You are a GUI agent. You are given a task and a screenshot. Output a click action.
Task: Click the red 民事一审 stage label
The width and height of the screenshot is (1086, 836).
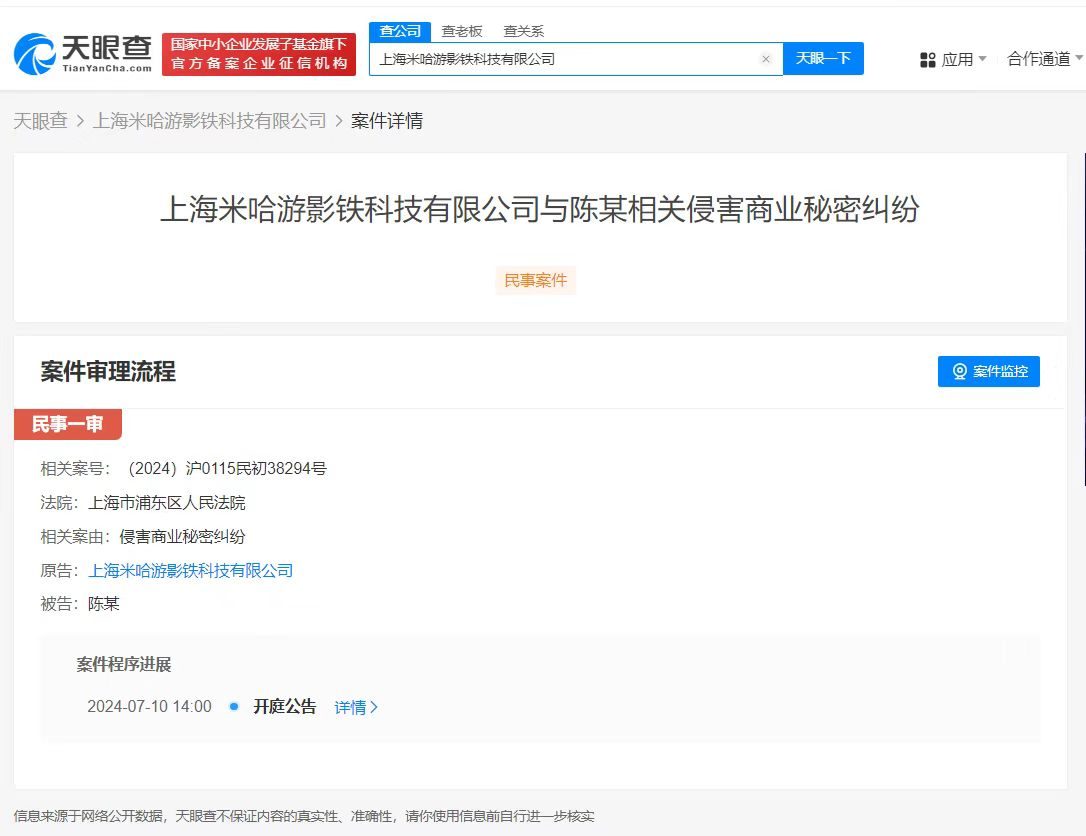click(67, 424)
